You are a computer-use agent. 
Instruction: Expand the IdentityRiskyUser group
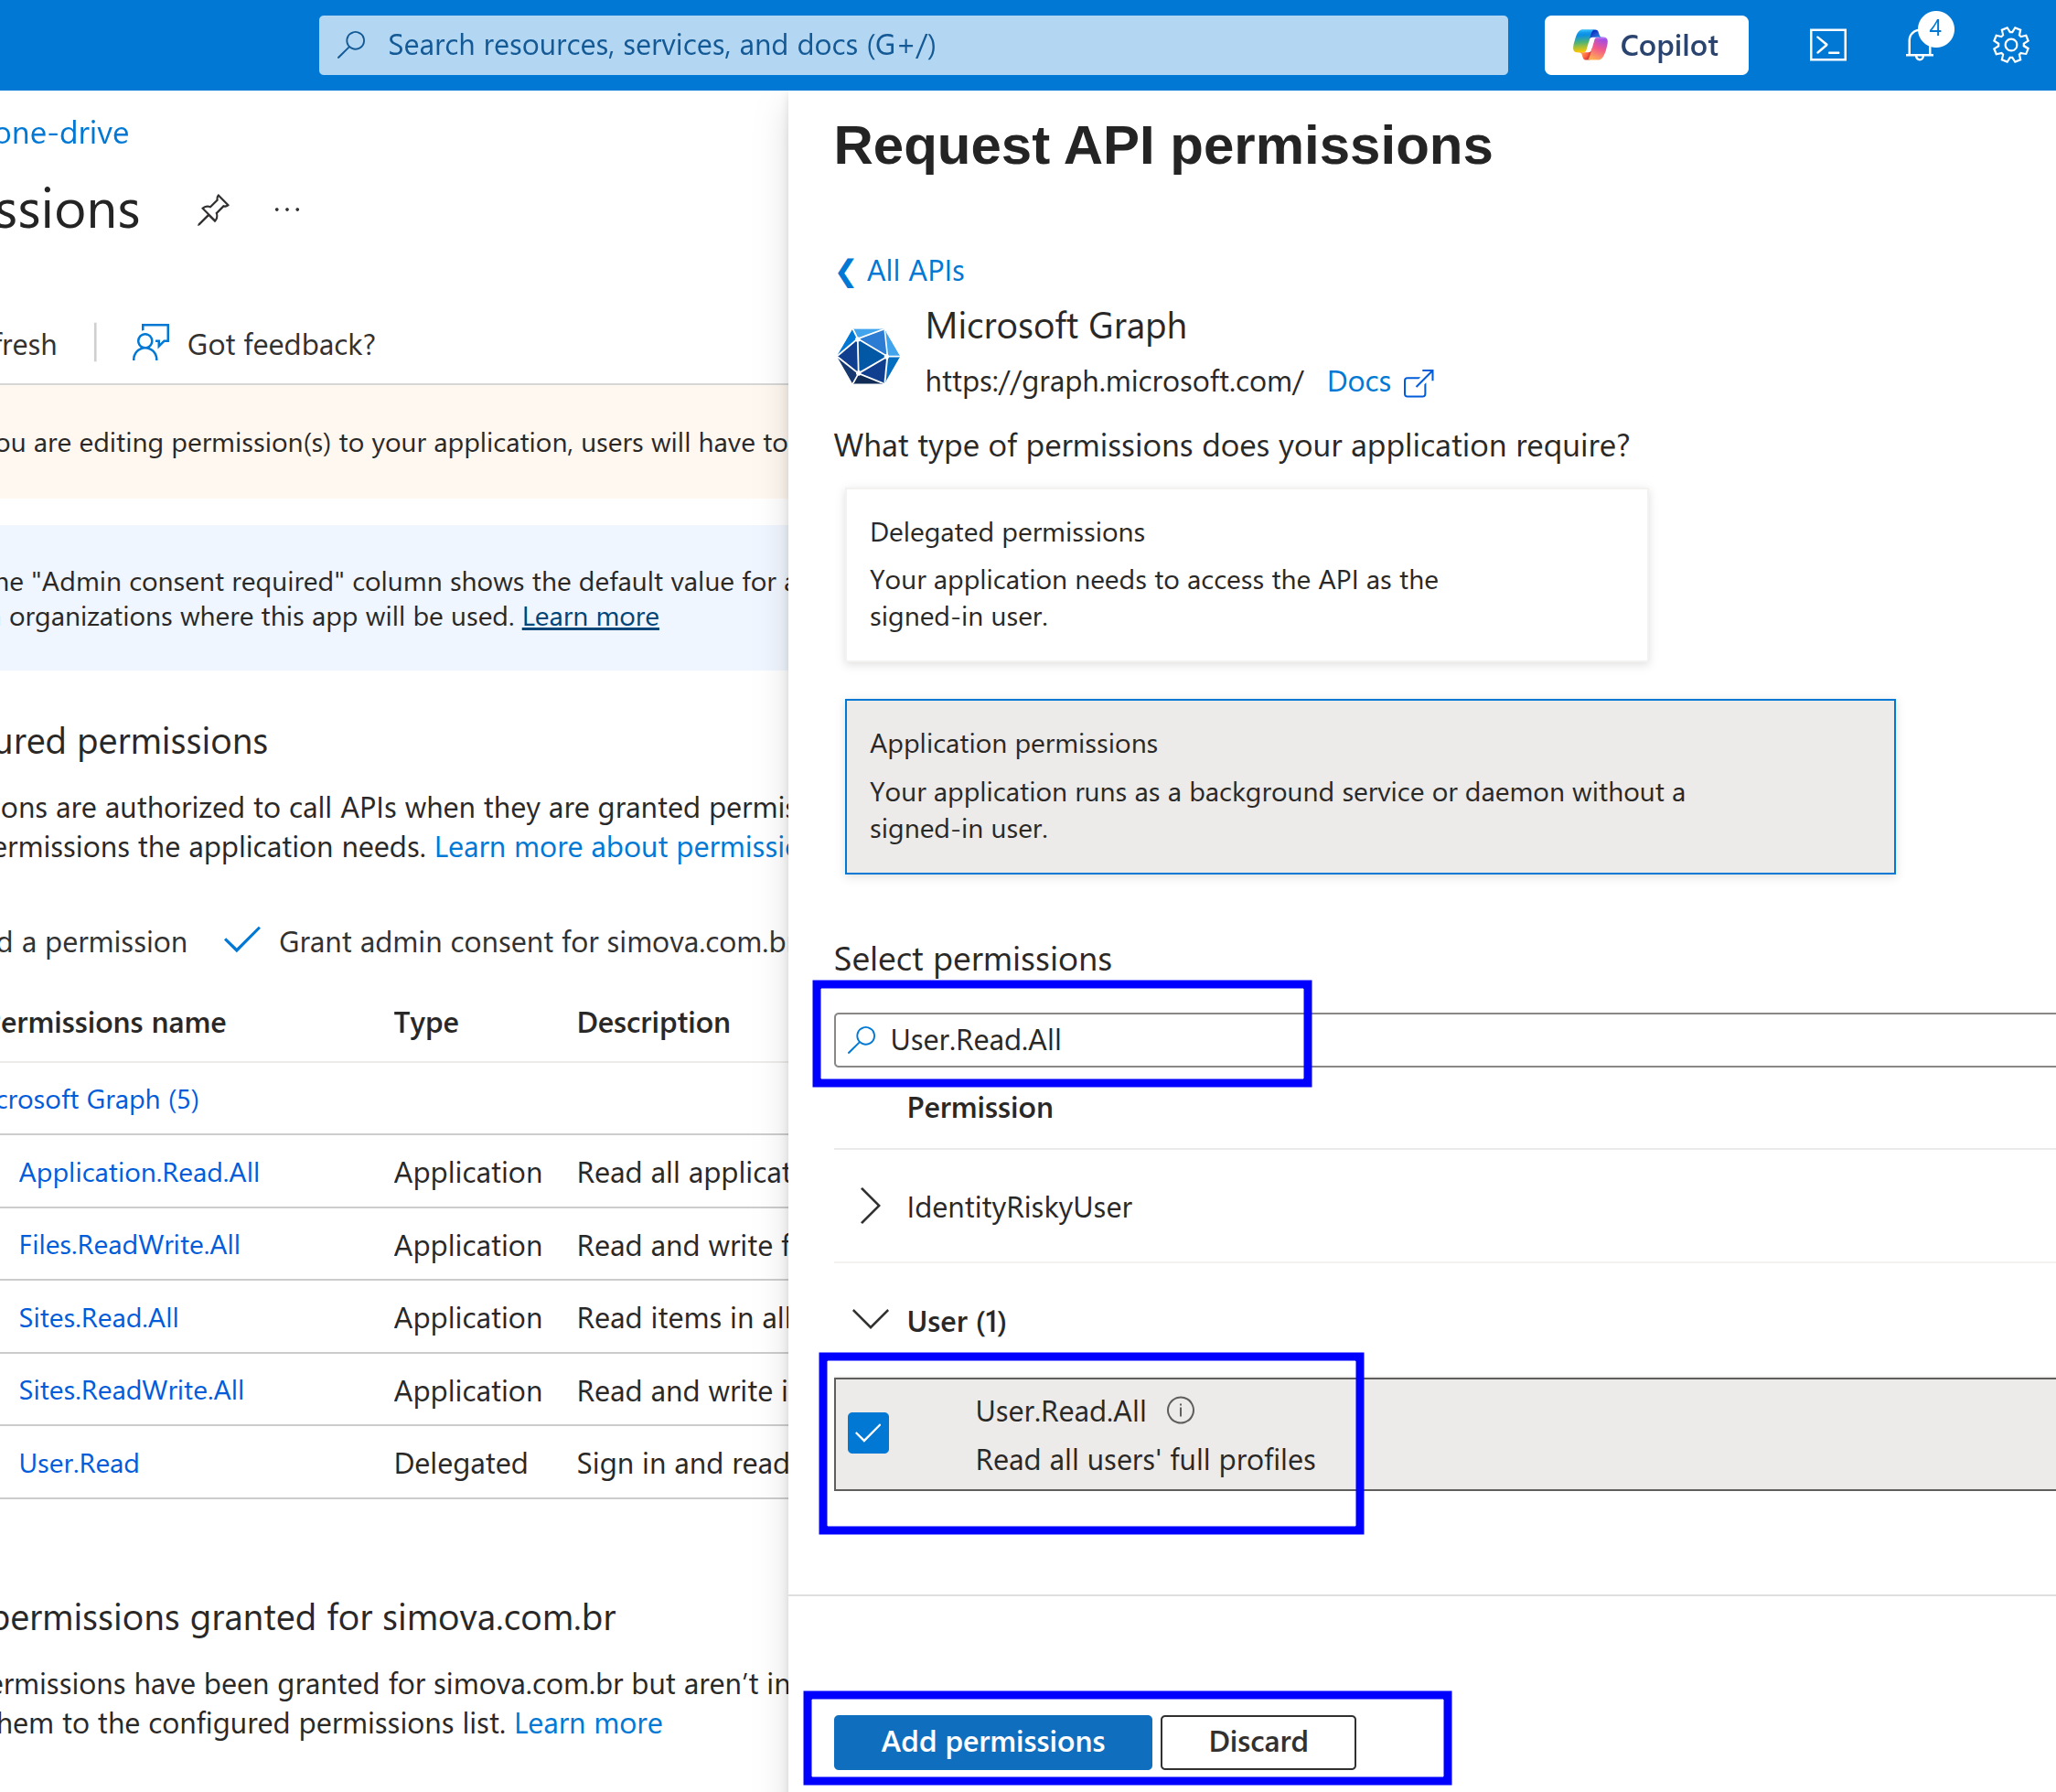[x=870, y=1207]
